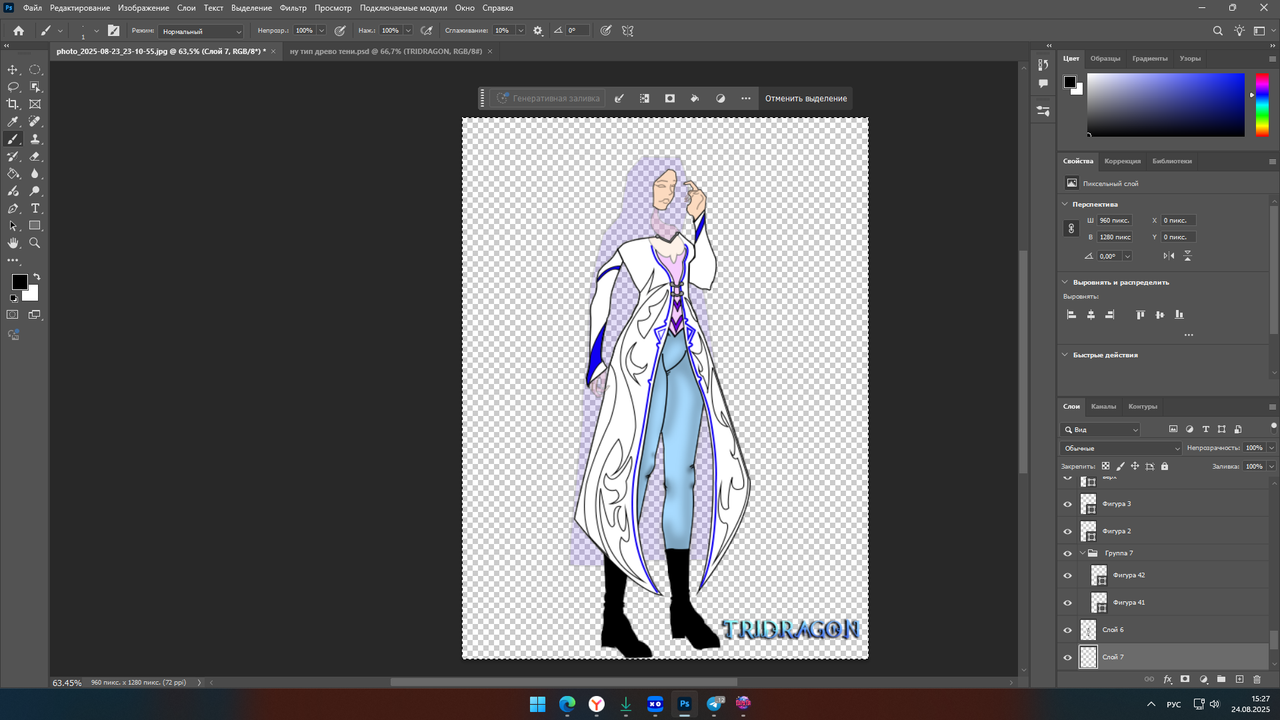Image resolution: width=1280 pixels, height=720 pixels.
Task: Select the Blur tool
Action: pos(35,174)
